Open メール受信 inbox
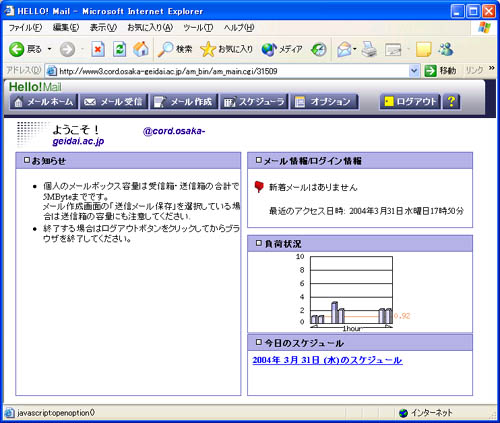The width and height of the screenshot is (500, 423). [x=114, y=102]
